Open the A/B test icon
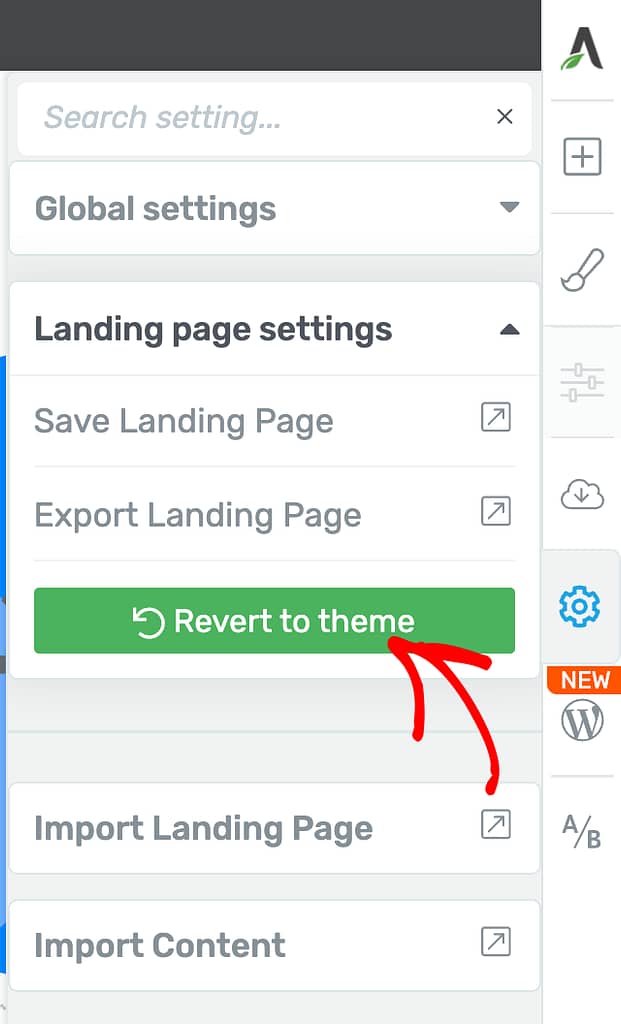 582,832
